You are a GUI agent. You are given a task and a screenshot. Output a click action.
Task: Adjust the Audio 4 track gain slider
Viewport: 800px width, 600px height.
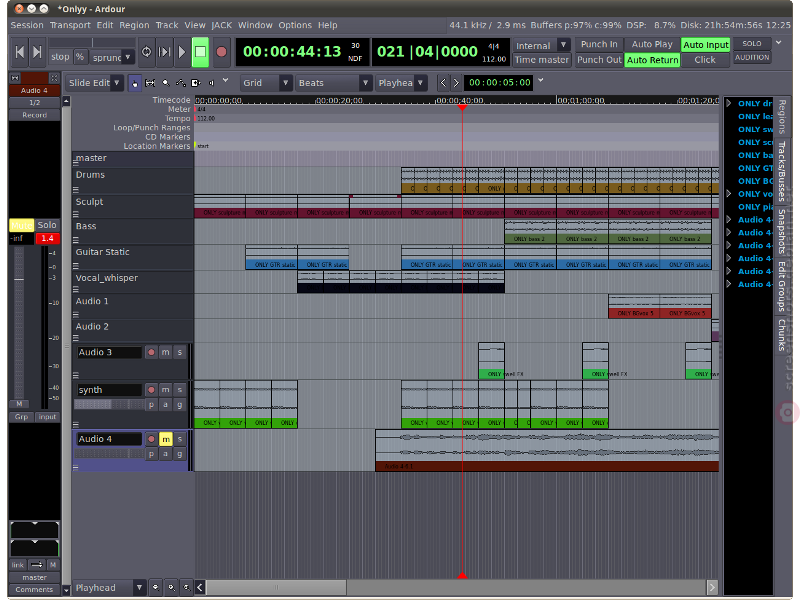click(x=109, y=454)
